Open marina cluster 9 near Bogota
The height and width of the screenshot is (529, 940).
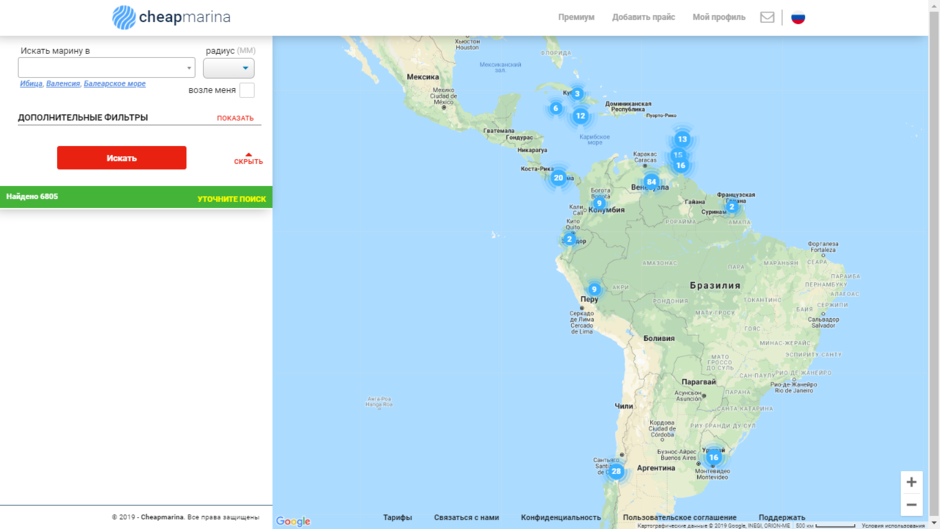point(598,203)
